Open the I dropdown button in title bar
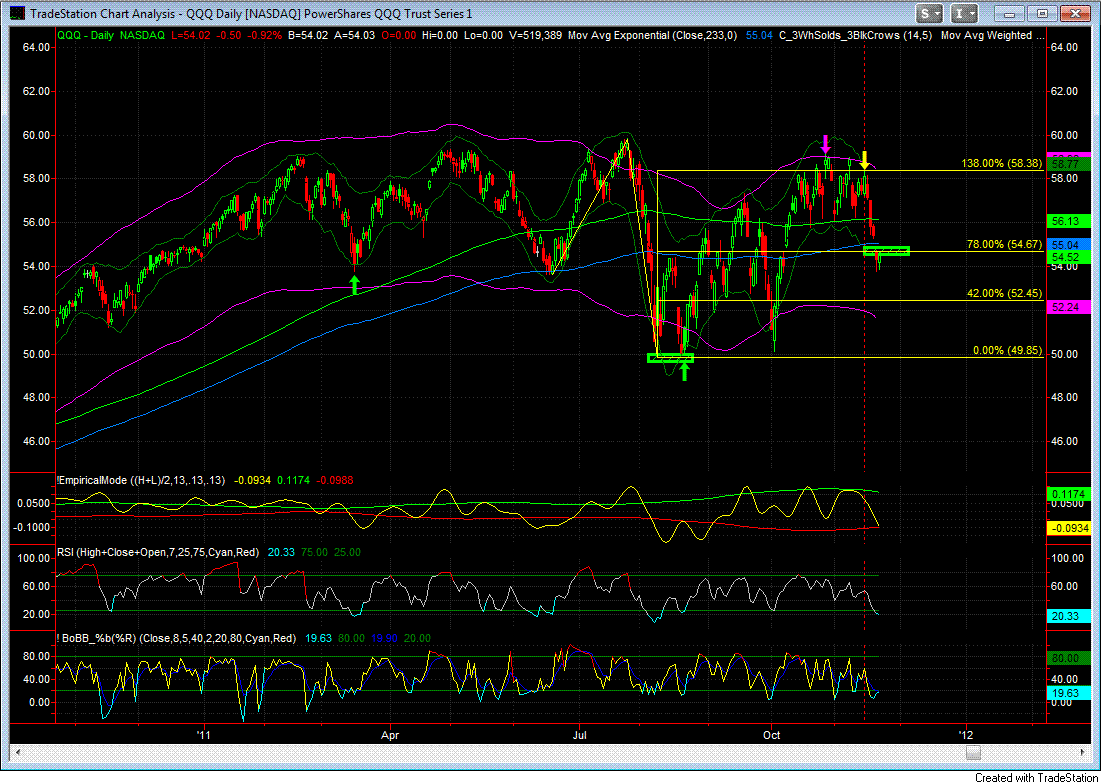Image resolution: width=1101 pixels, height=784 pixels. pyautogui.click(x=964, y=13)
